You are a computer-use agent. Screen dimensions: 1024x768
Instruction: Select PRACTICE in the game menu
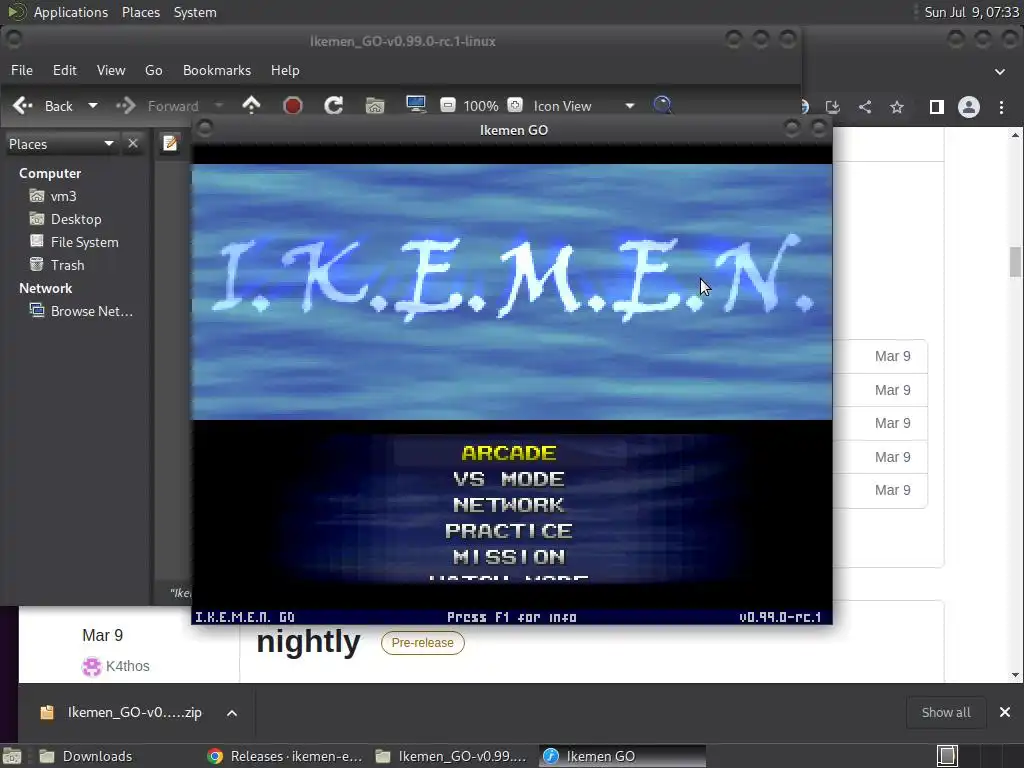click(509, 531)
